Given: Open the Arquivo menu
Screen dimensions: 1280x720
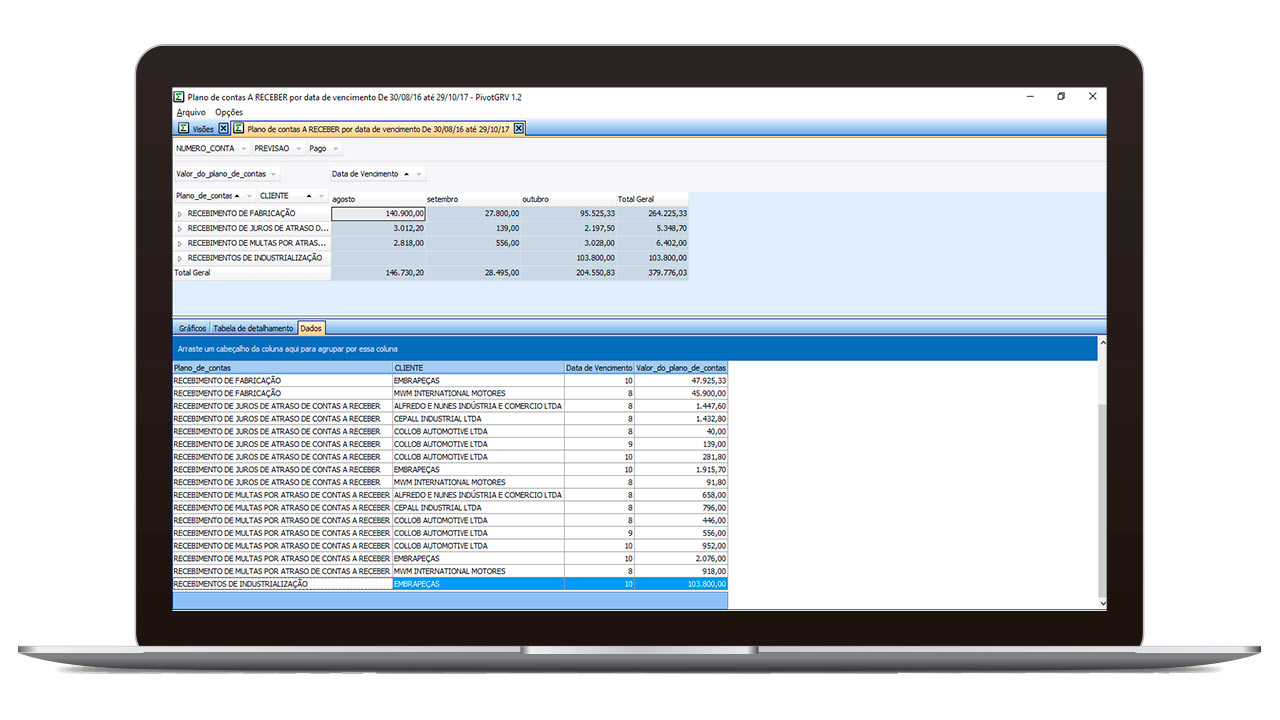Looking at the screenshot, I should coord(191,112).
